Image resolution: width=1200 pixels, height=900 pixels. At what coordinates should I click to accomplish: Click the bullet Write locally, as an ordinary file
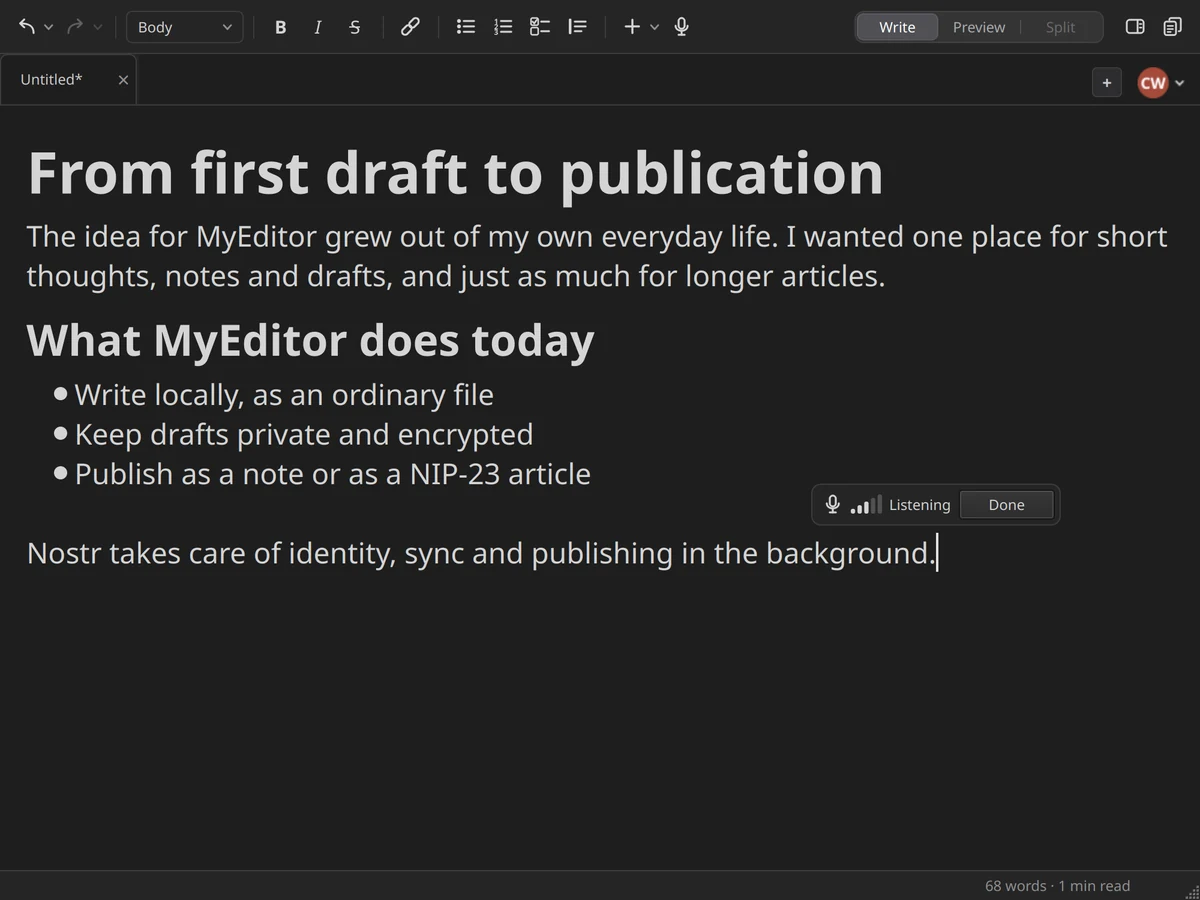point(284,395)
